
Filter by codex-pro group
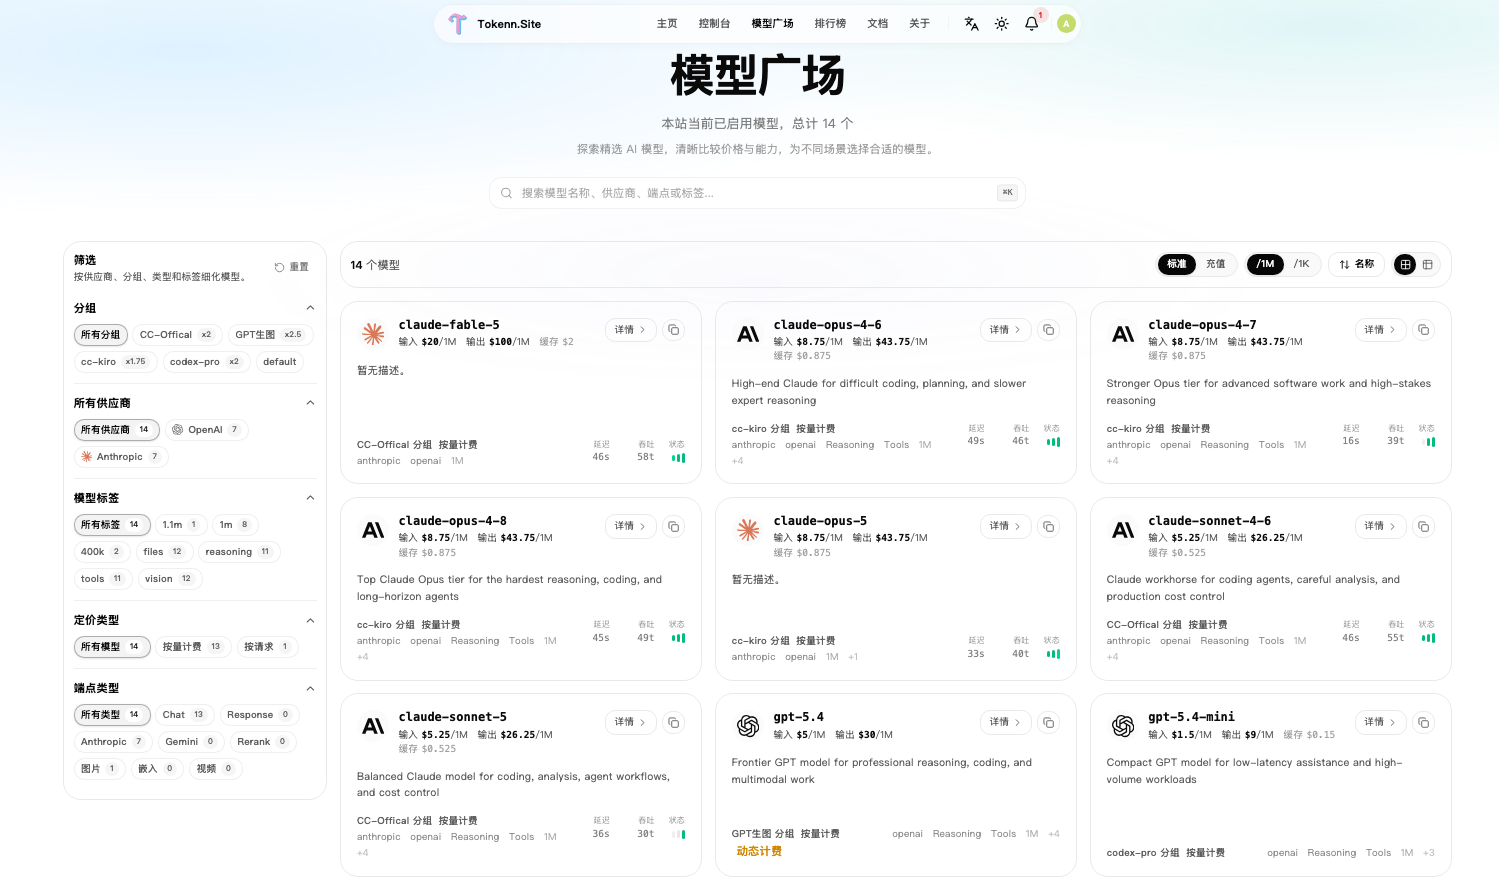pyautogui.click(x=205, y=362)
